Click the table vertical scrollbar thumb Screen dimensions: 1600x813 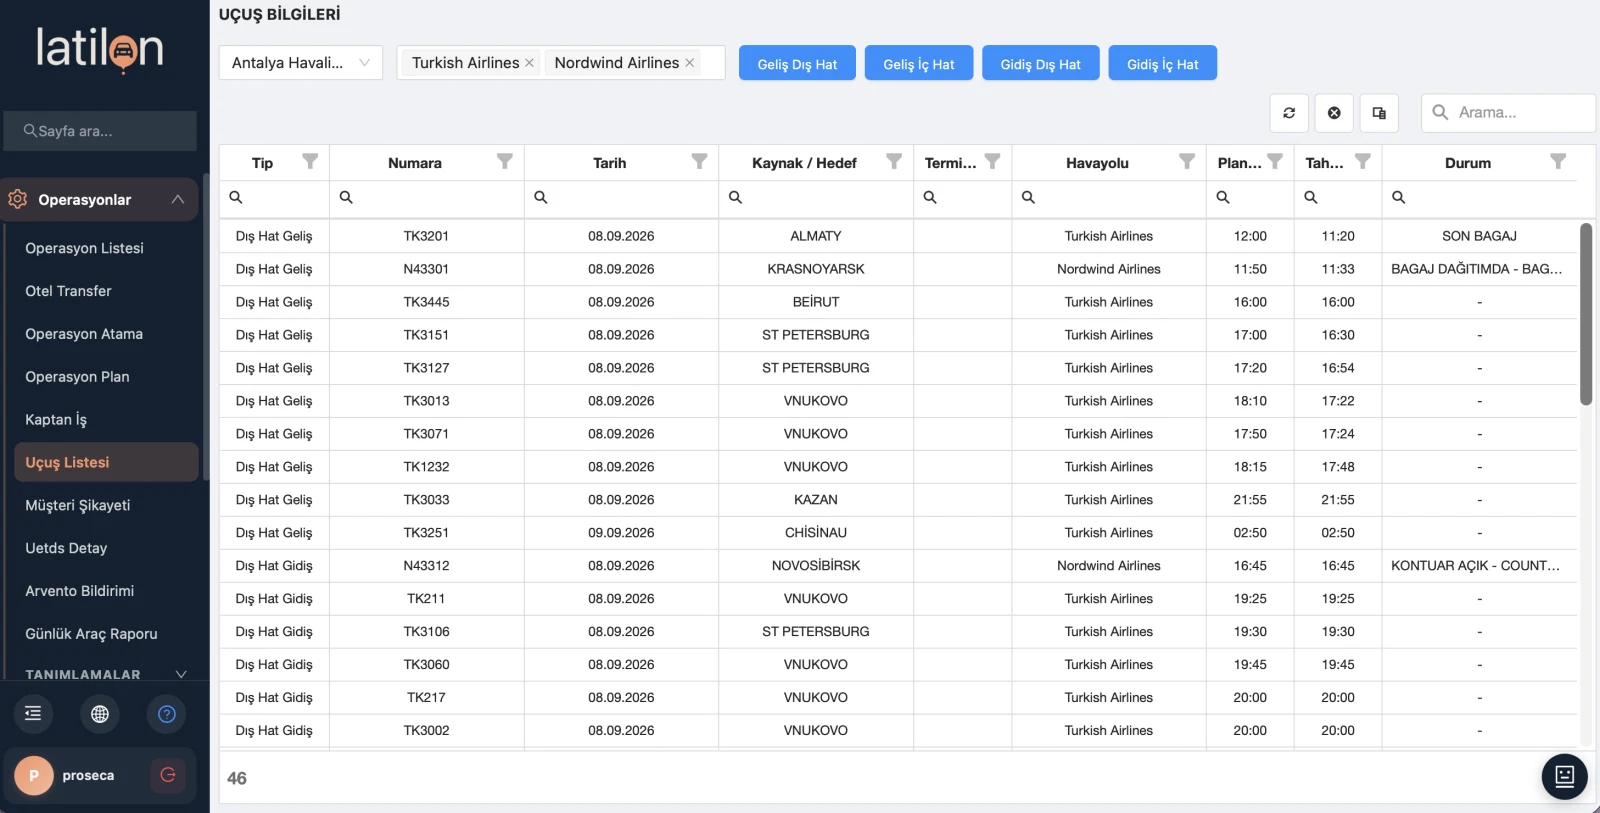(1586, 314)
